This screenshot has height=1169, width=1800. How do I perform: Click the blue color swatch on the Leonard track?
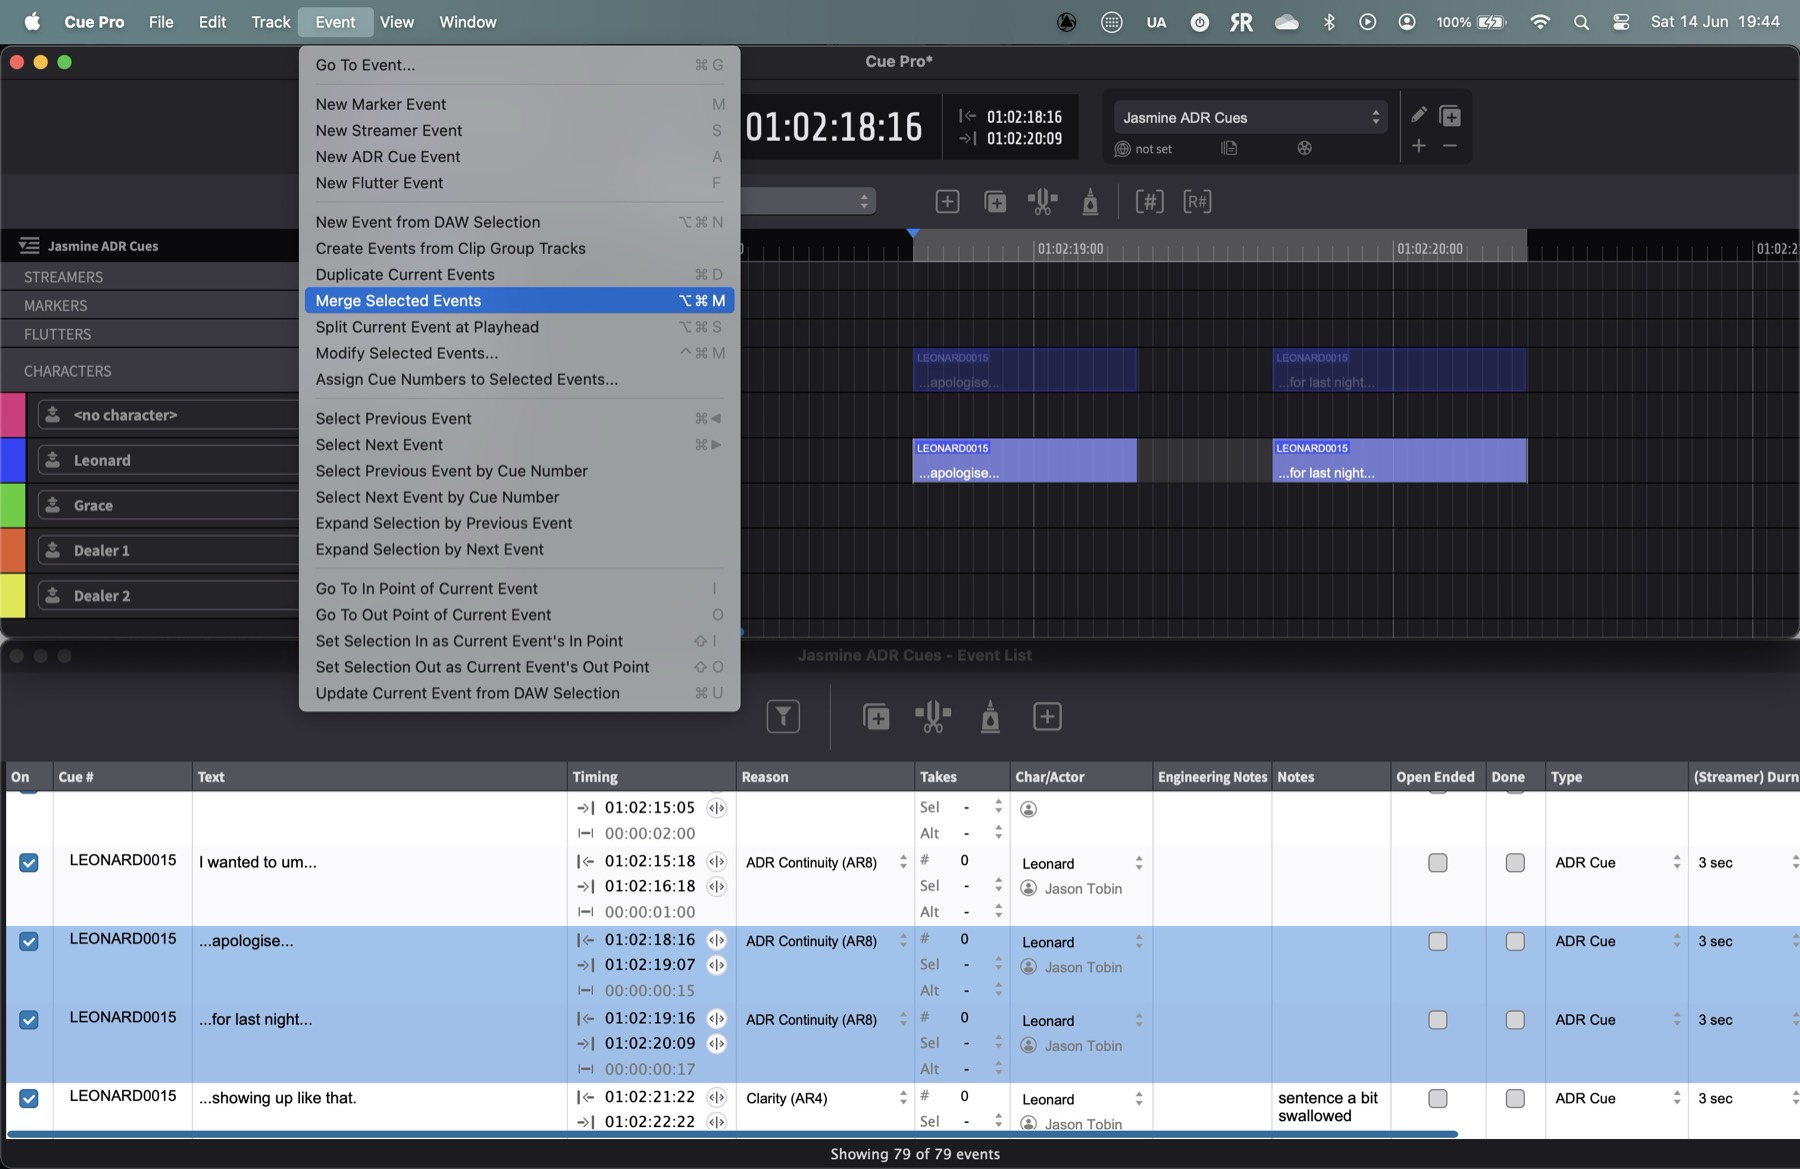(13, 460)
